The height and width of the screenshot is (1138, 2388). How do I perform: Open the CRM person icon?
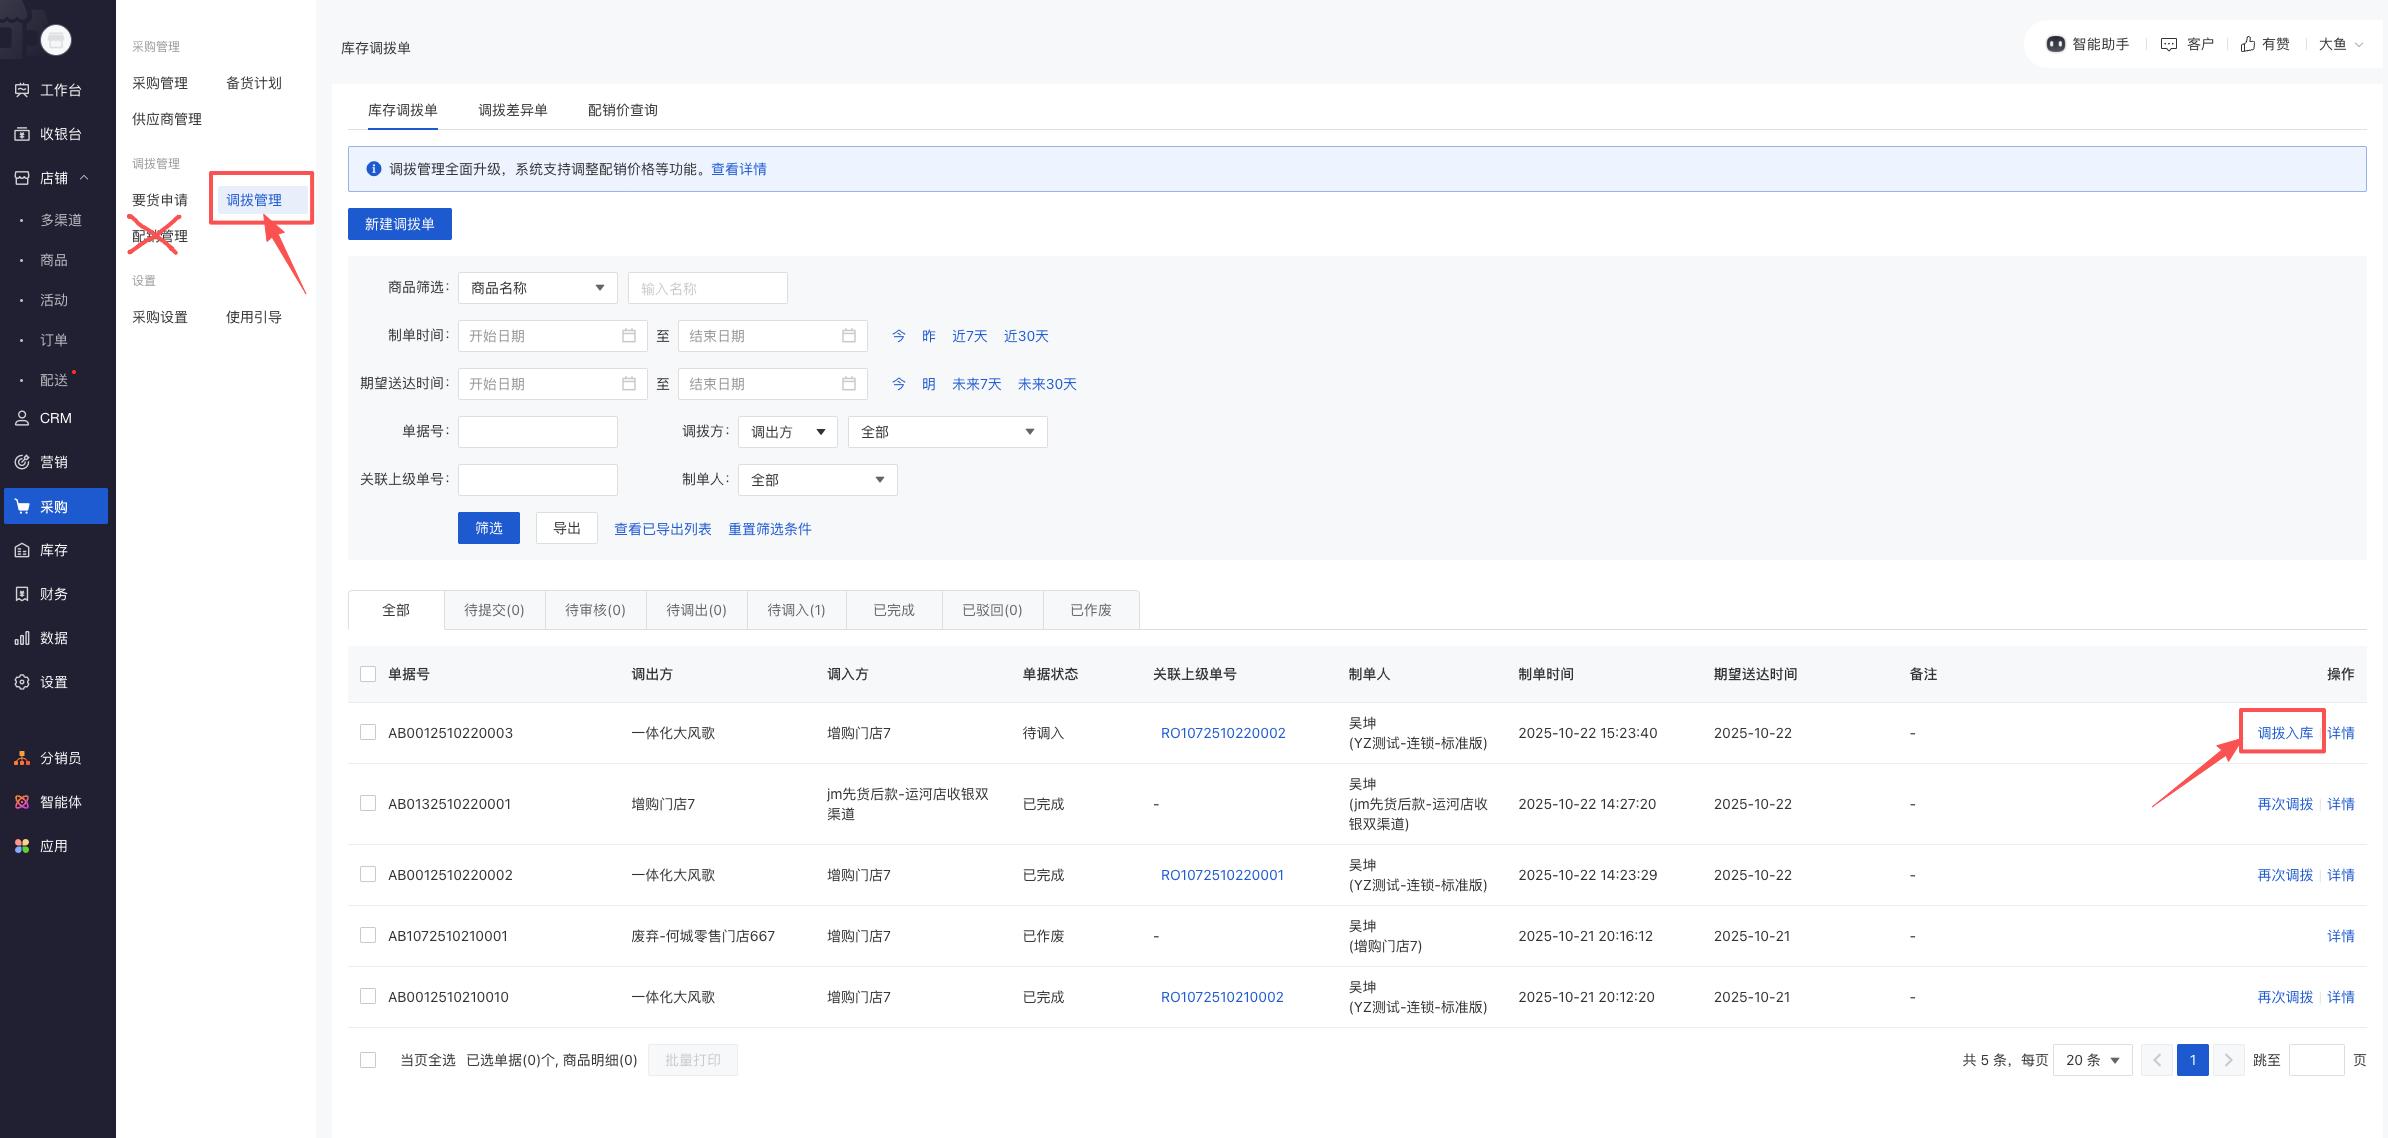click(22, 418)
